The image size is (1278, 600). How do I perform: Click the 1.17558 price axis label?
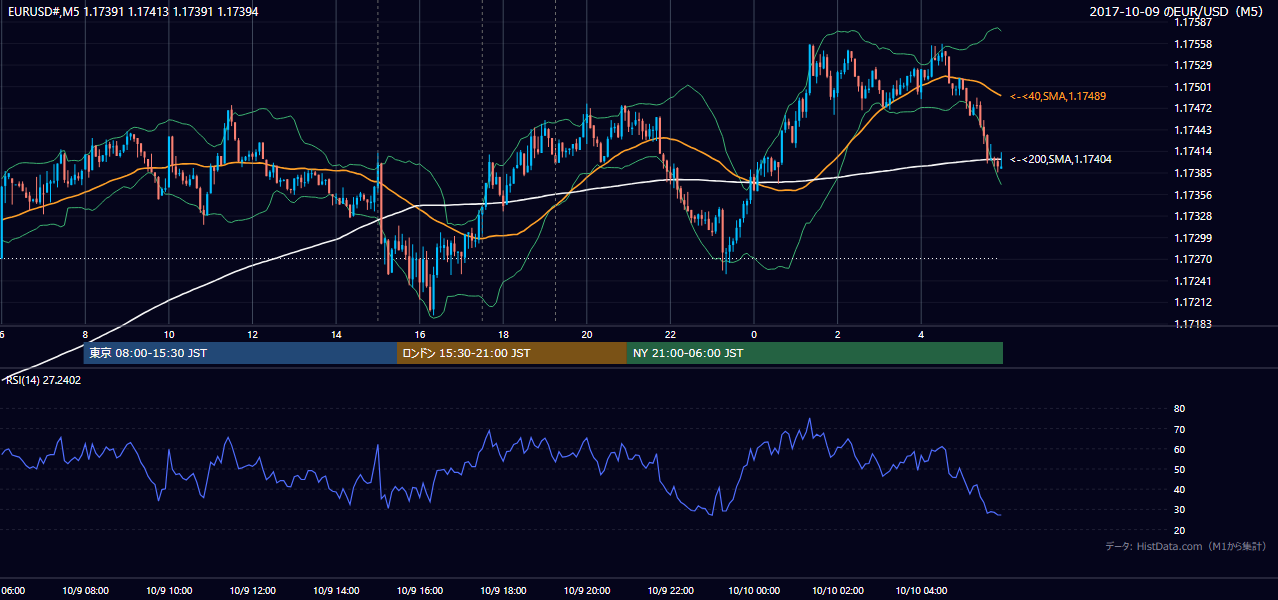(x=1194, y=44)
